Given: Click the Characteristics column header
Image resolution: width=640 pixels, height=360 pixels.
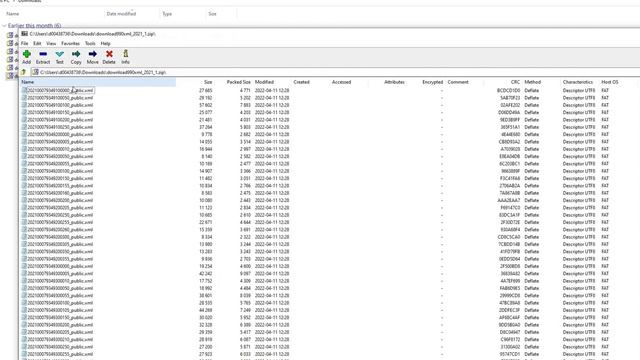Looking at the screenshot, I should click(x=579, y=82).
